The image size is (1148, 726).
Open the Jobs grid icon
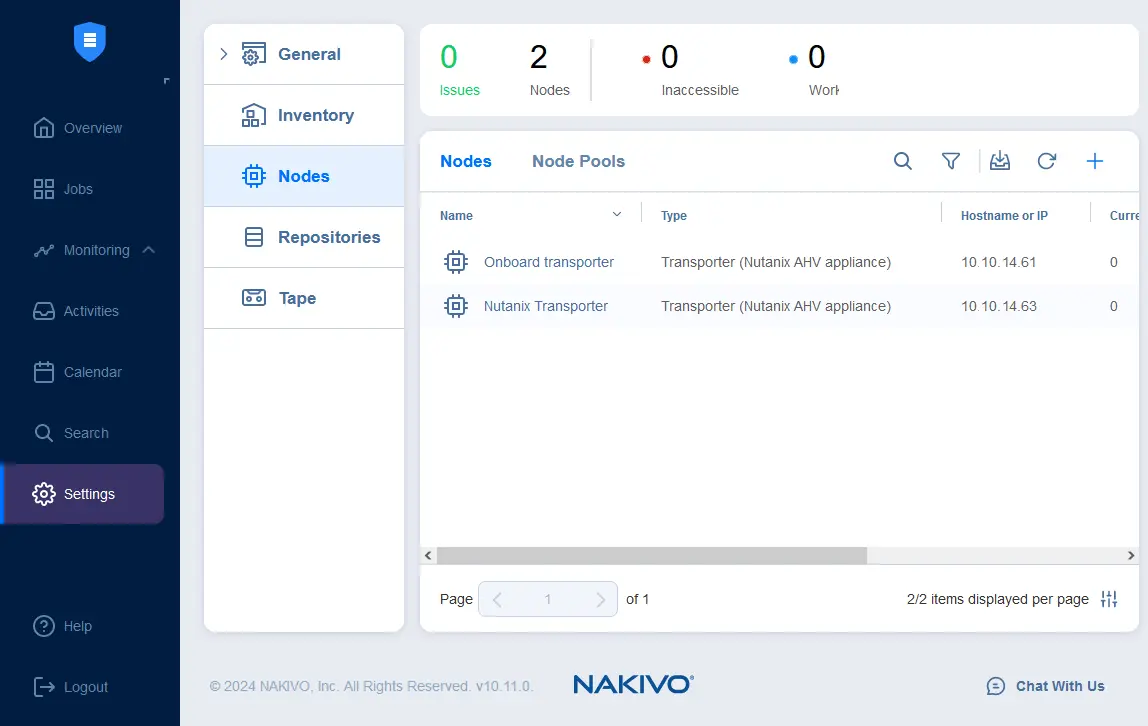44,189
